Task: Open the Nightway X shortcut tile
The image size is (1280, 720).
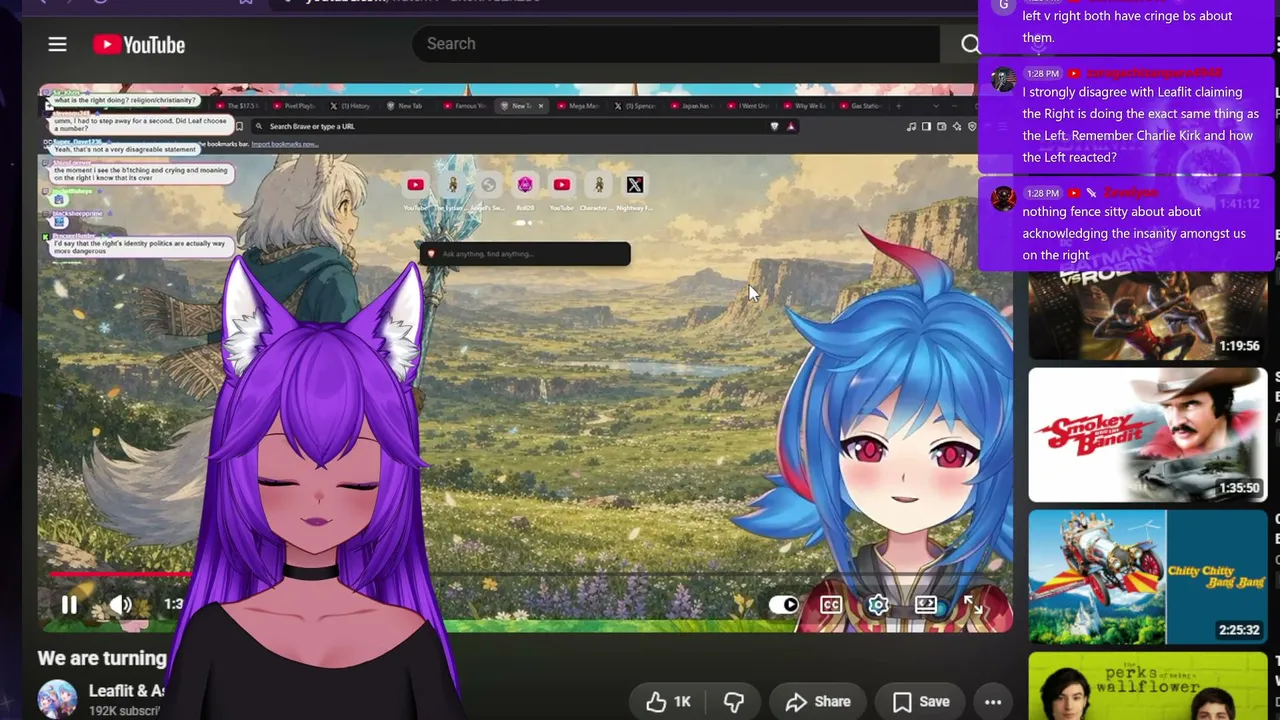Action: click(634, 185)
